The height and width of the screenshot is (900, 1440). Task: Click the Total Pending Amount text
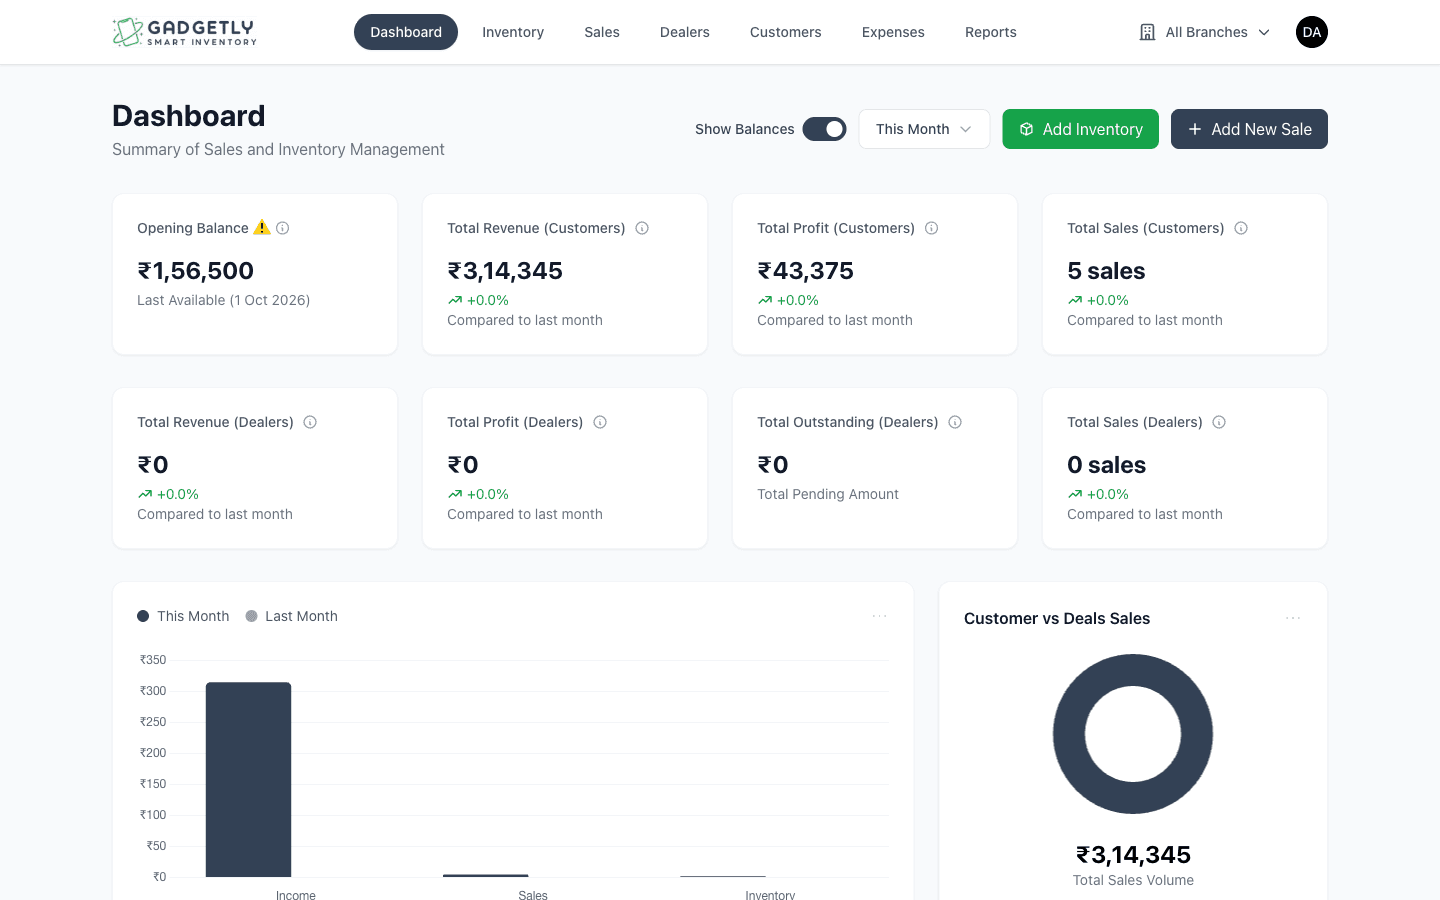(x=828, y=494)
